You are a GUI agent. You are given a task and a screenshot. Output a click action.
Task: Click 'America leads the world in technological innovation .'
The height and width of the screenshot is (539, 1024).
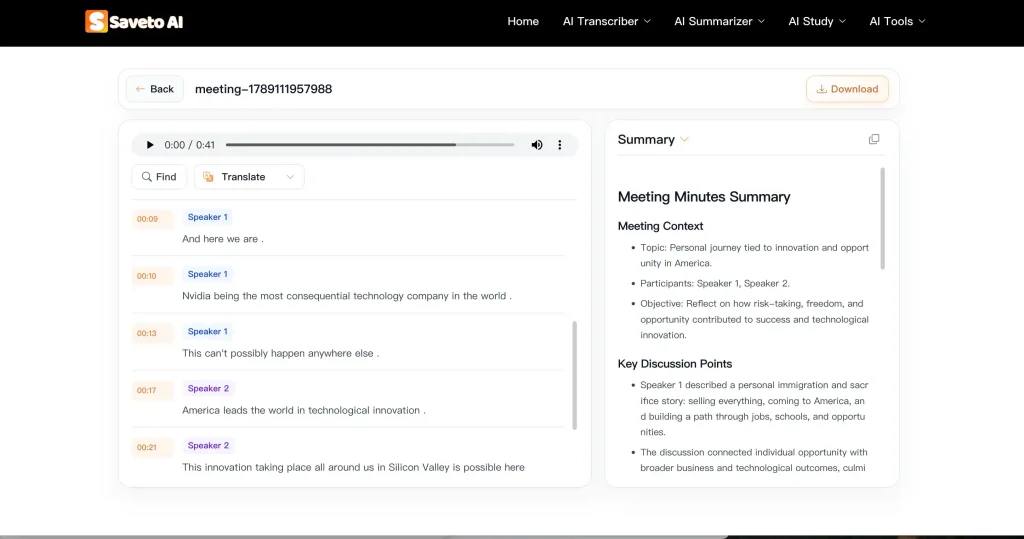(x=304, y=410)
